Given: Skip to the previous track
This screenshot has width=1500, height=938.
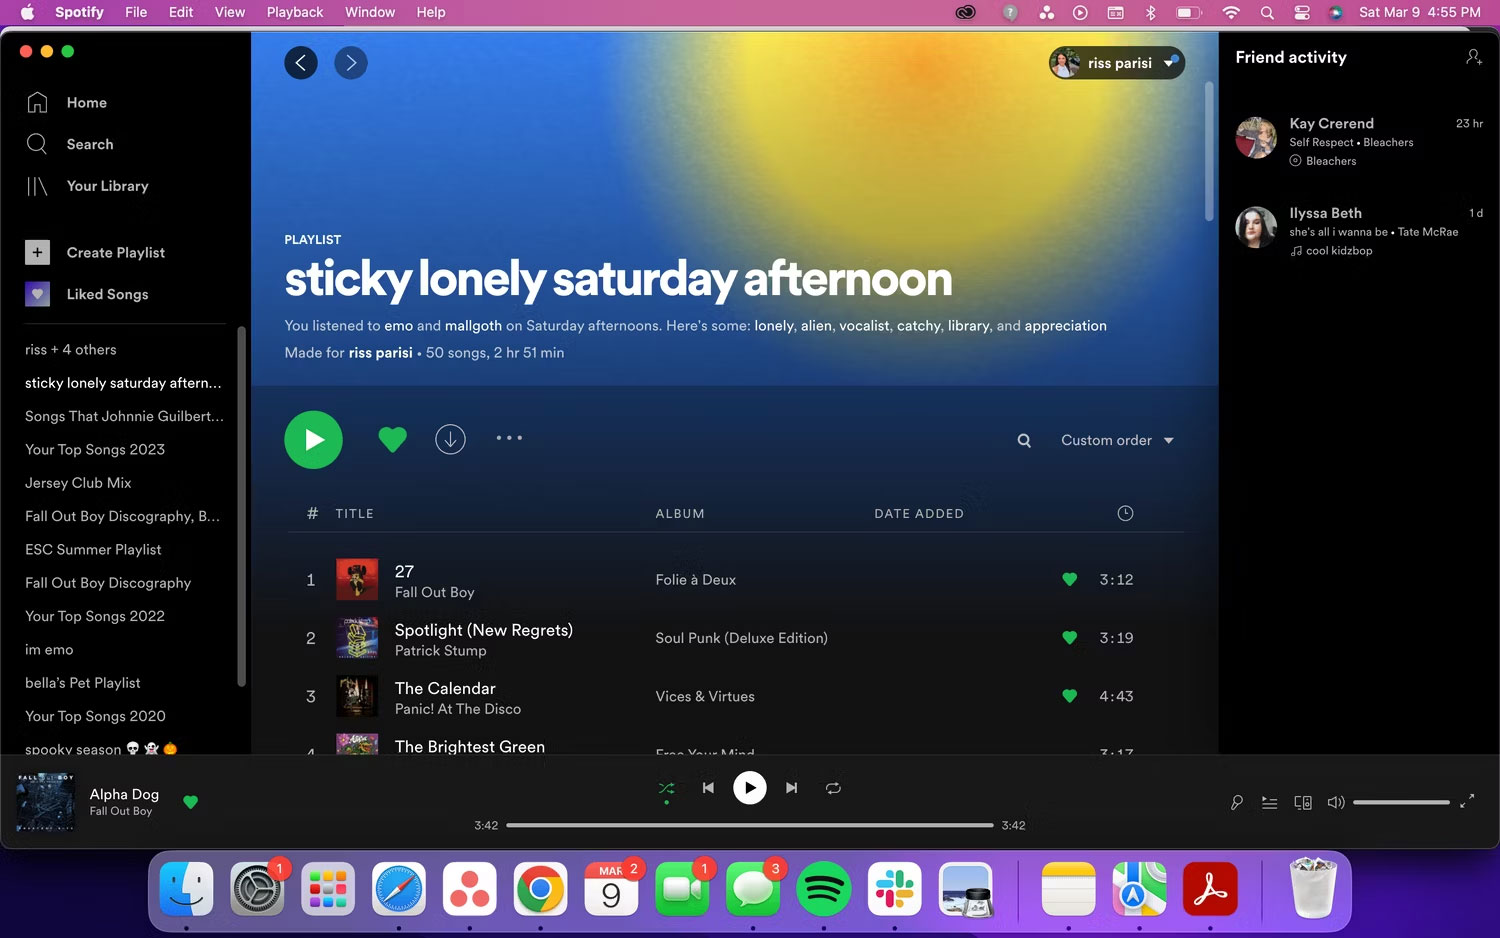Looking at the screenshot, I should [x=708, y=788].
